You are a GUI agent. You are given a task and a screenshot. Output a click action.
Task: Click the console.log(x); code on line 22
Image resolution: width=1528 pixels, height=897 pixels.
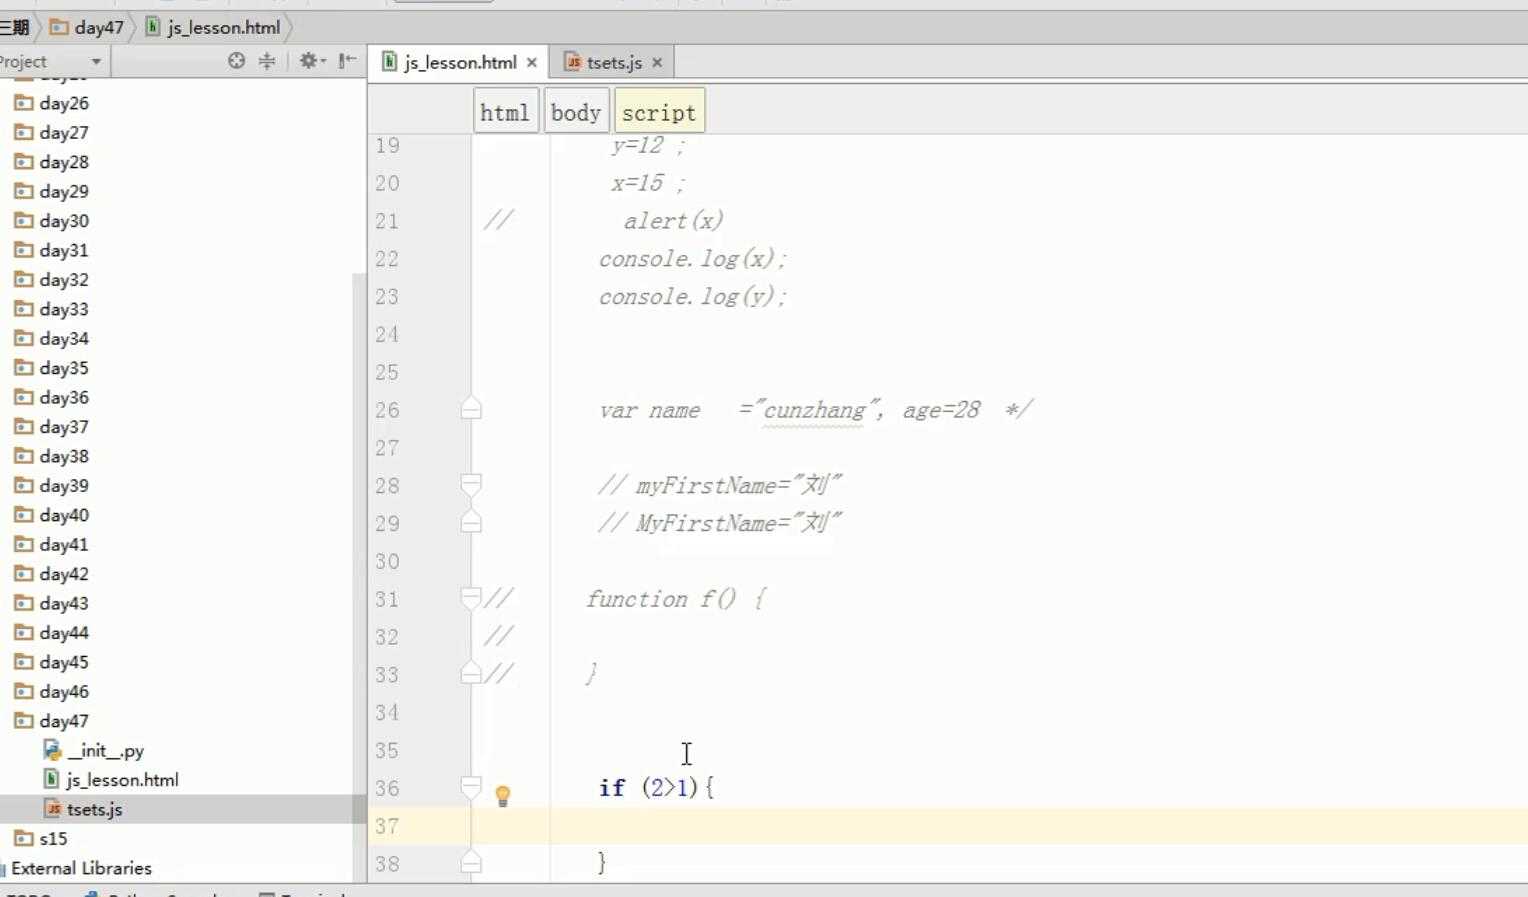(x=693, y=258)
